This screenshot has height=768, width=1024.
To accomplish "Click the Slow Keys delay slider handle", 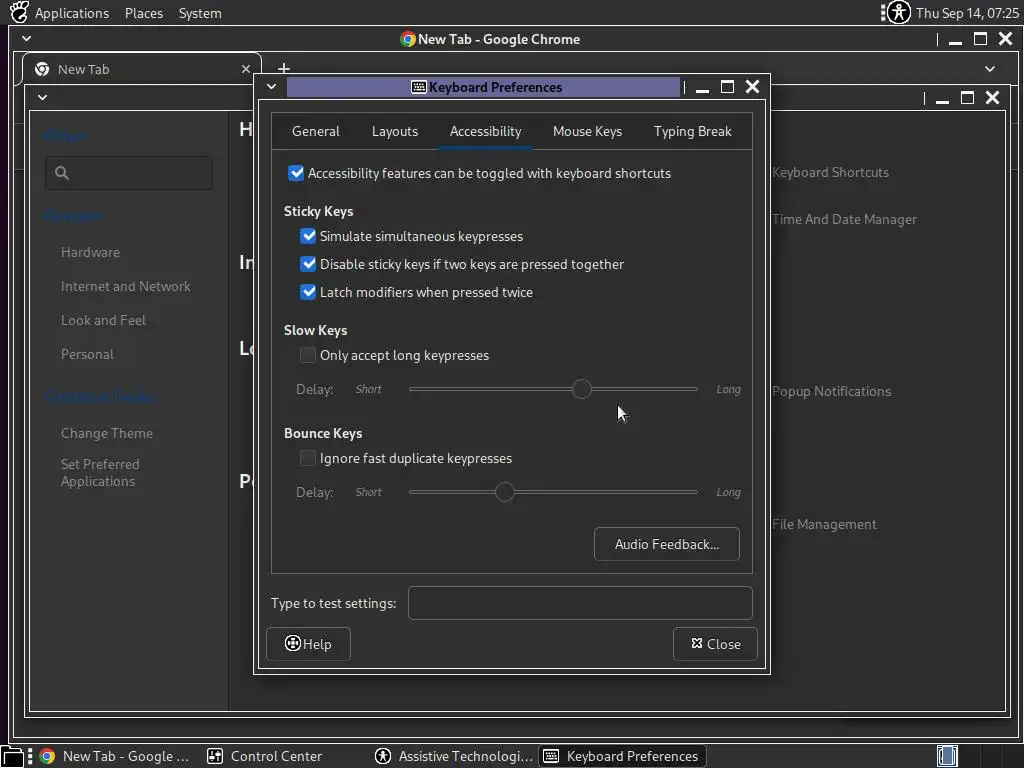I will pos(581,389).
